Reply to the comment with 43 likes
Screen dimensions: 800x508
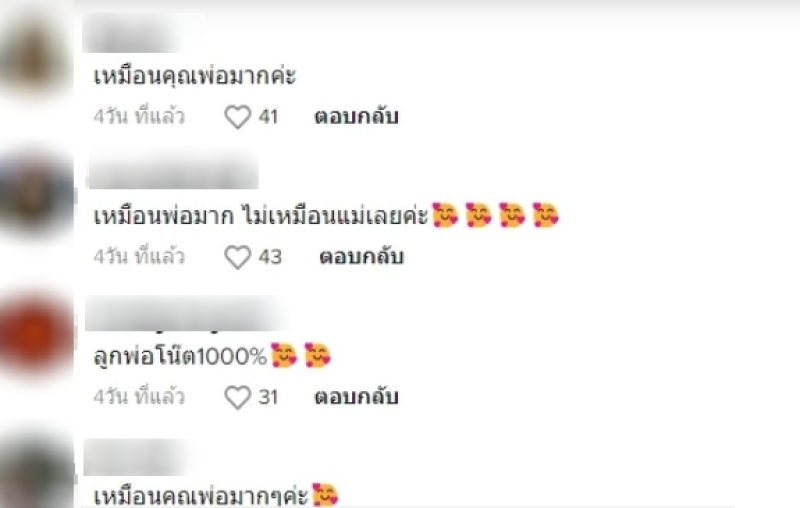[x=361, y=257]
